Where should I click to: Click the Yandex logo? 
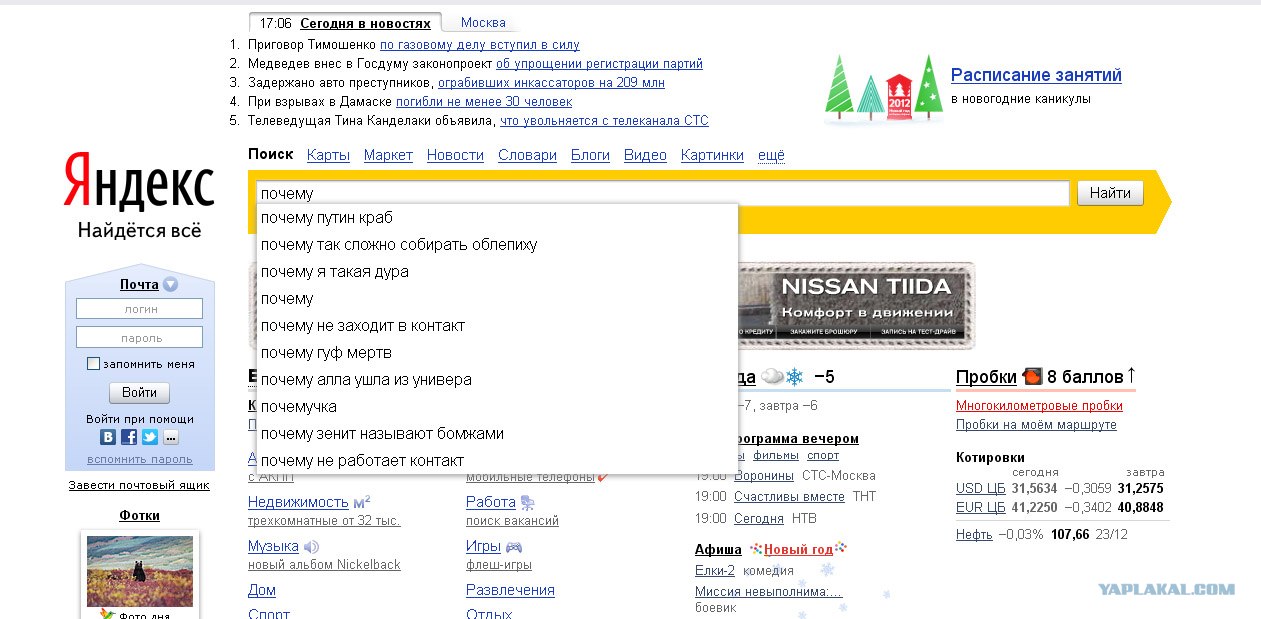click(x=139, y=183)
